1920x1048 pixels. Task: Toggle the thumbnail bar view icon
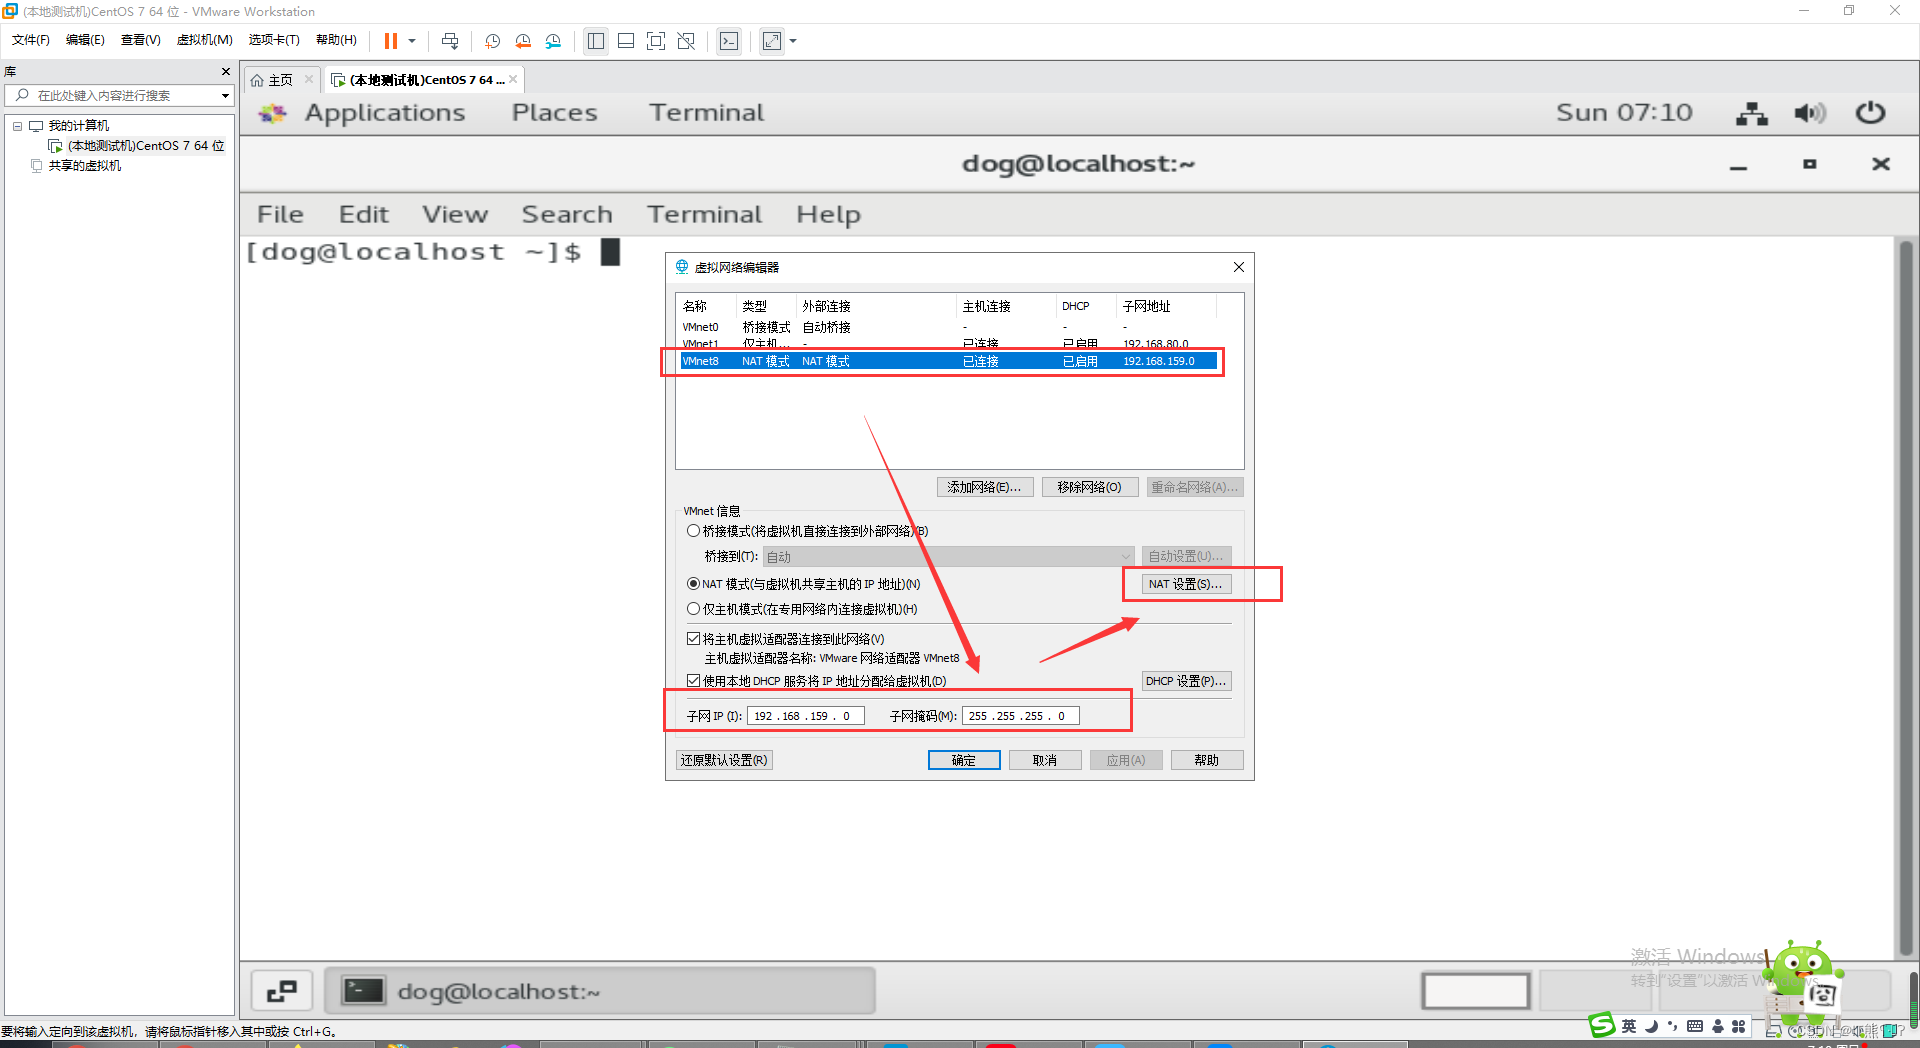626,41
